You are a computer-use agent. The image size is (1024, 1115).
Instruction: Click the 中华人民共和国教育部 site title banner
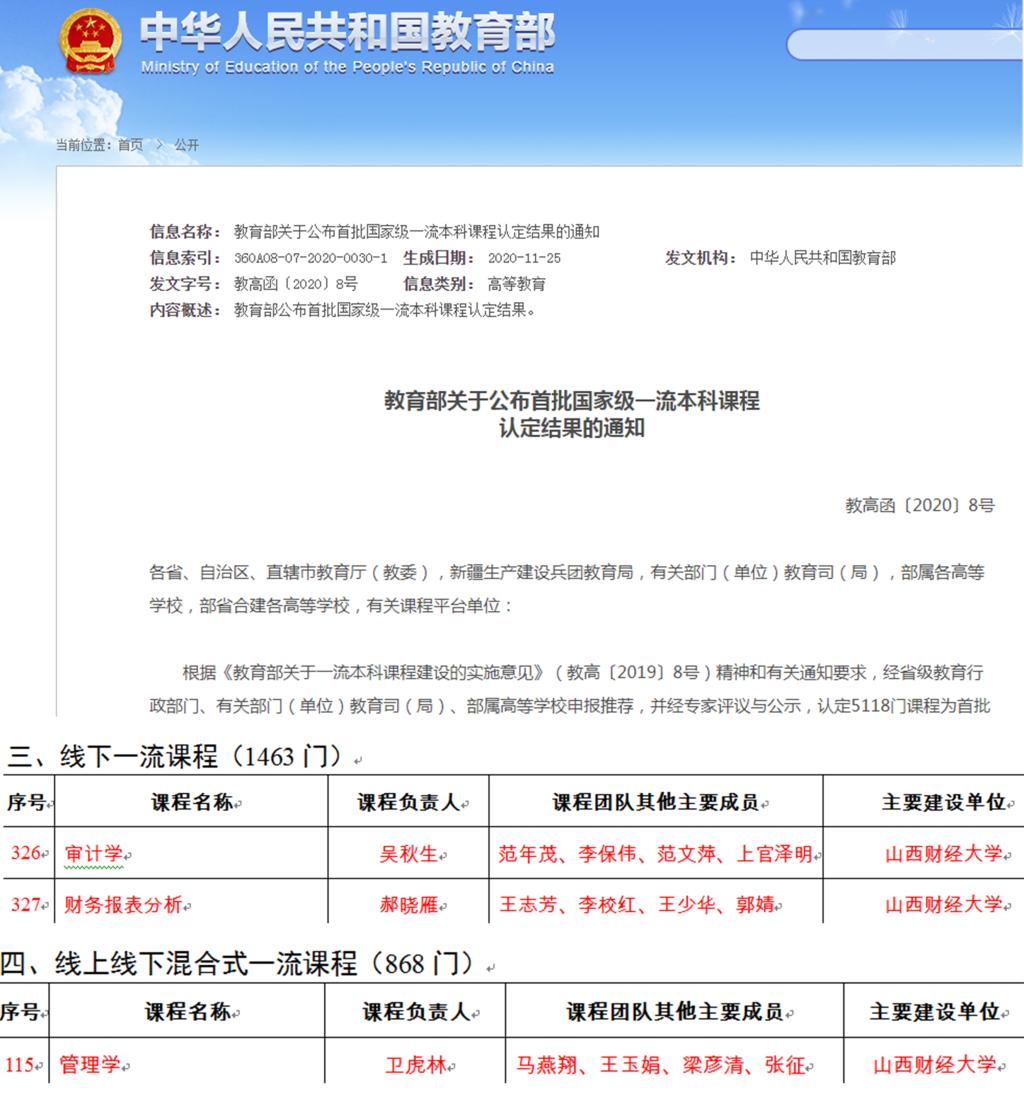347,32
